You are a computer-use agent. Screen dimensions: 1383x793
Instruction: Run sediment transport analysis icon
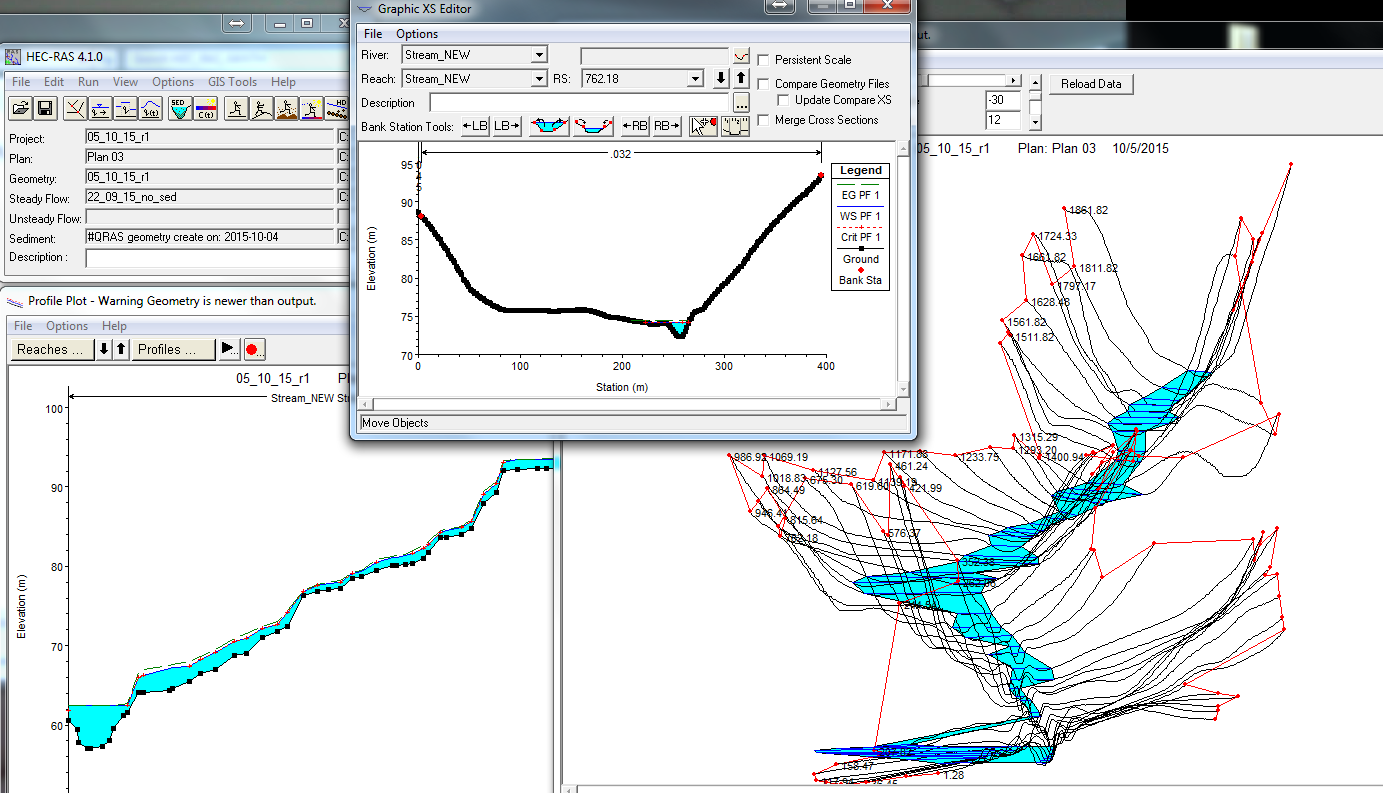coord(286,108)
